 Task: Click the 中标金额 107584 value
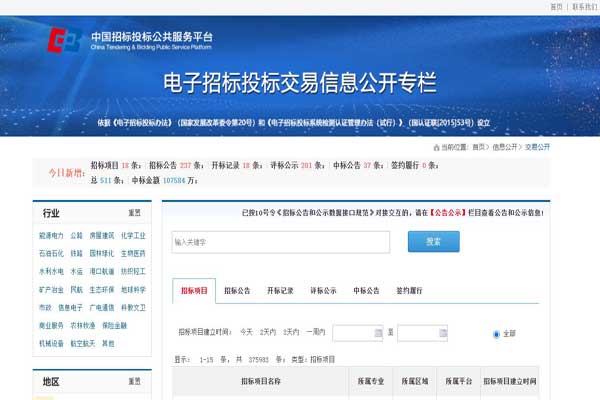(x=174, y=180)
